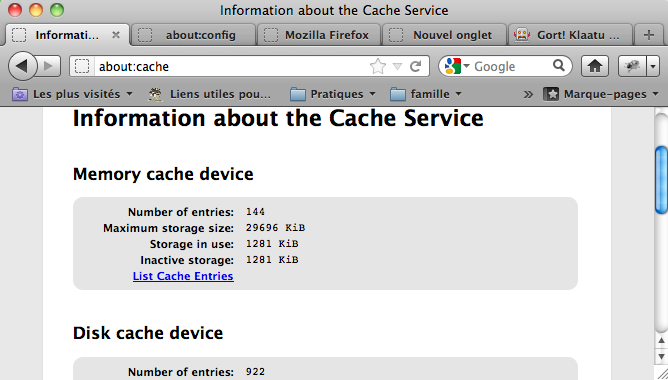Click the value 29696 KiB
668x380 pixels.
coord(275,227)
